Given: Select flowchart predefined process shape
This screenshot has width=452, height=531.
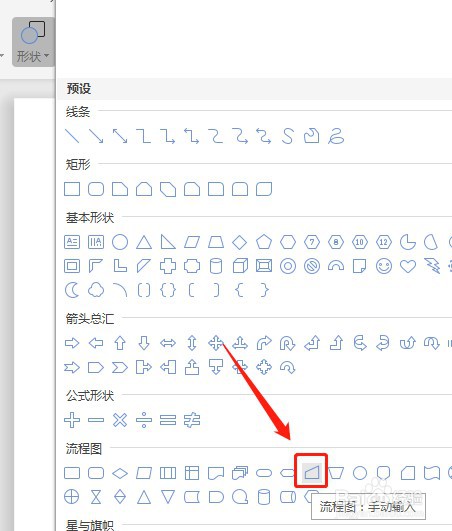Looking at the screenshot, I should 168,473.
